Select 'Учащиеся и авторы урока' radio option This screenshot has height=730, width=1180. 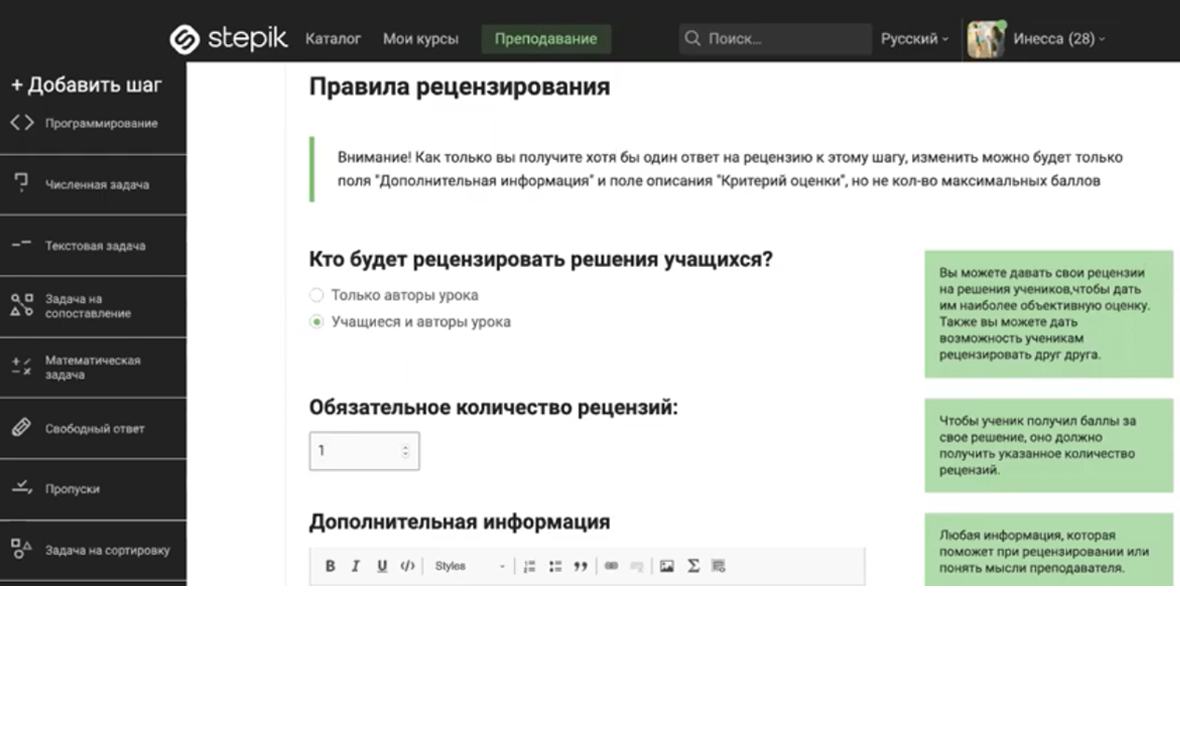(x=317, y=322)
